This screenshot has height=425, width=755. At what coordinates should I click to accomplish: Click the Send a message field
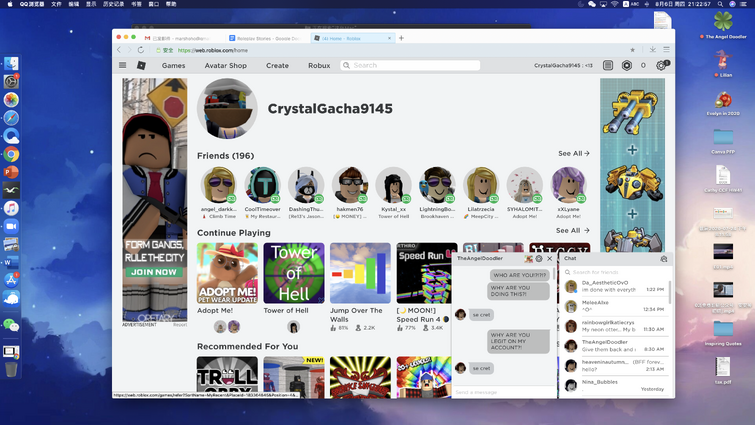point(503,392)
